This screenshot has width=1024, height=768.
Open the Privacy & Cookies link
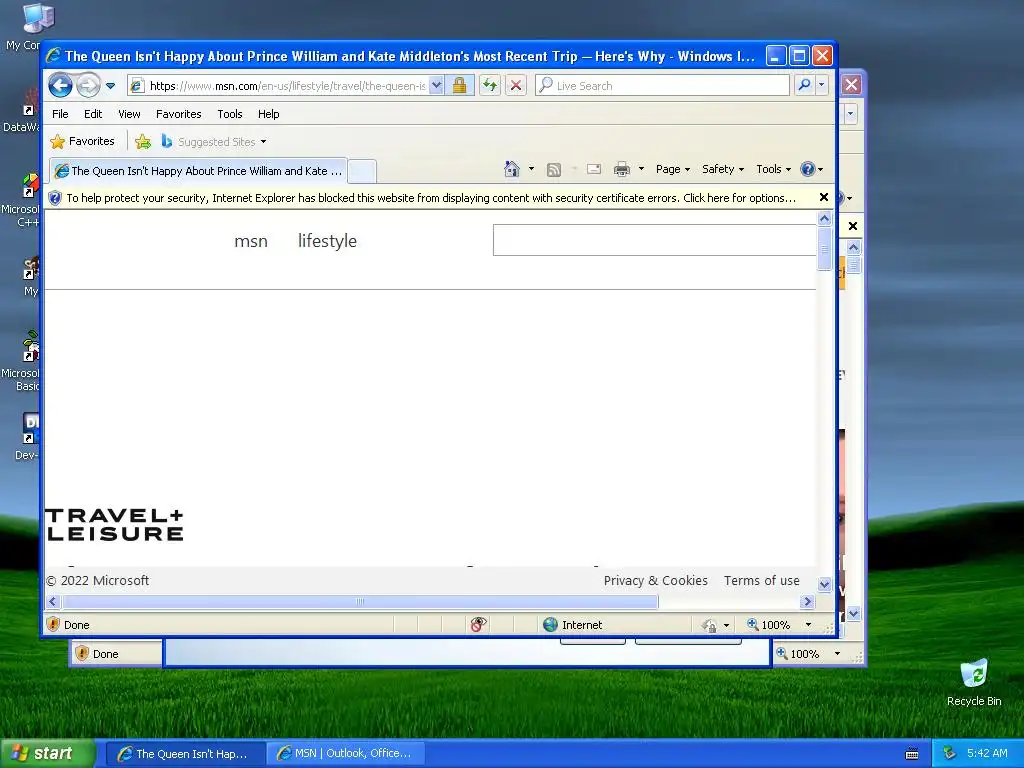[656, 581]
